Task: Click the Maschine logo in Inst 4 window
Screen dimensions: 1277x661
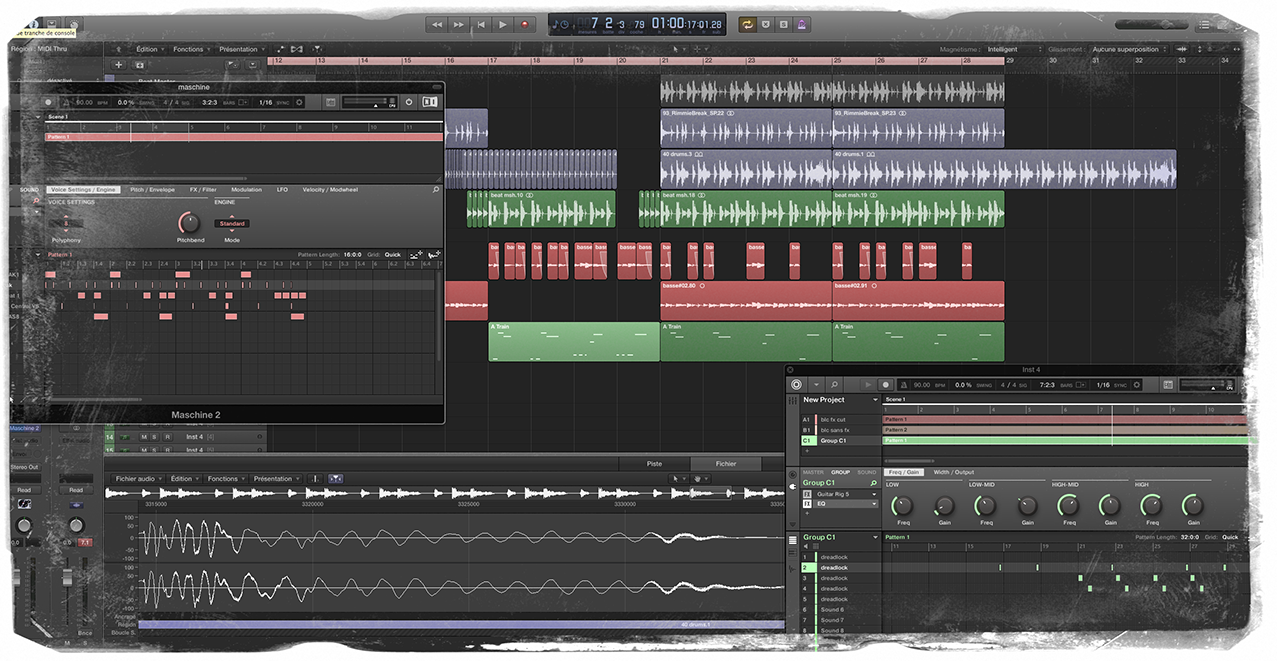Action: coord(796,384)
